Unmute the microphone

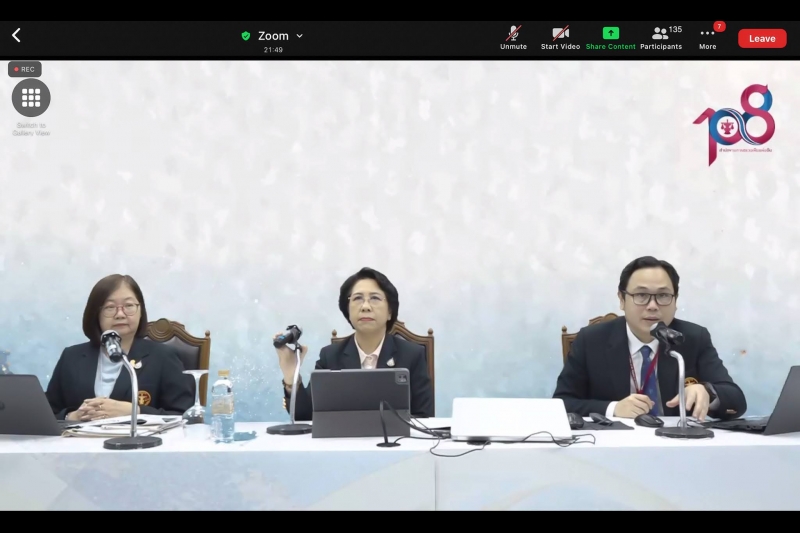point(513,33)
